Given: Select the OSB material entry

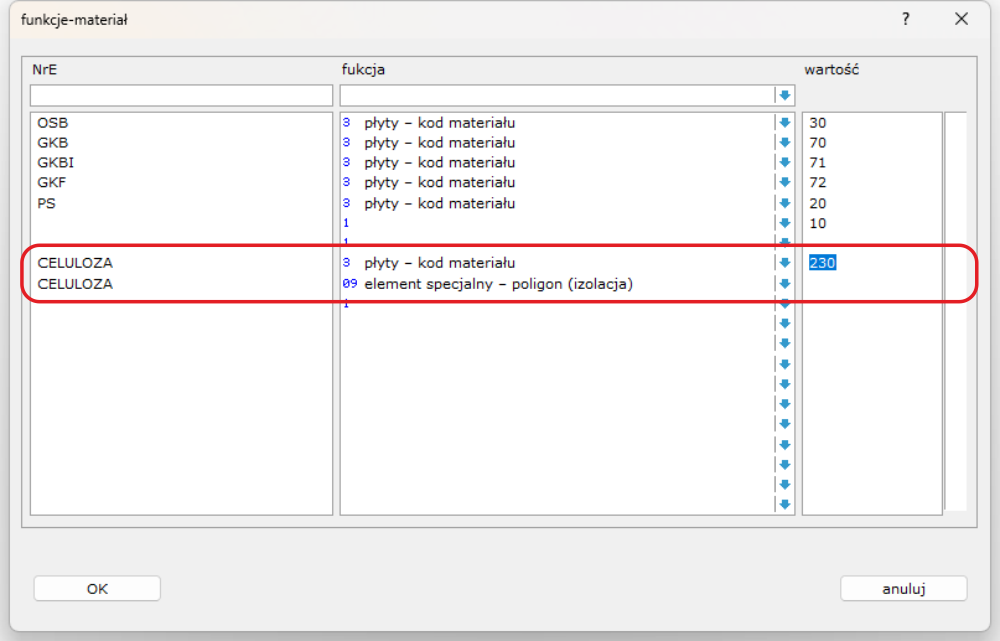Looking at the screenshot, I should pos(53,123).
